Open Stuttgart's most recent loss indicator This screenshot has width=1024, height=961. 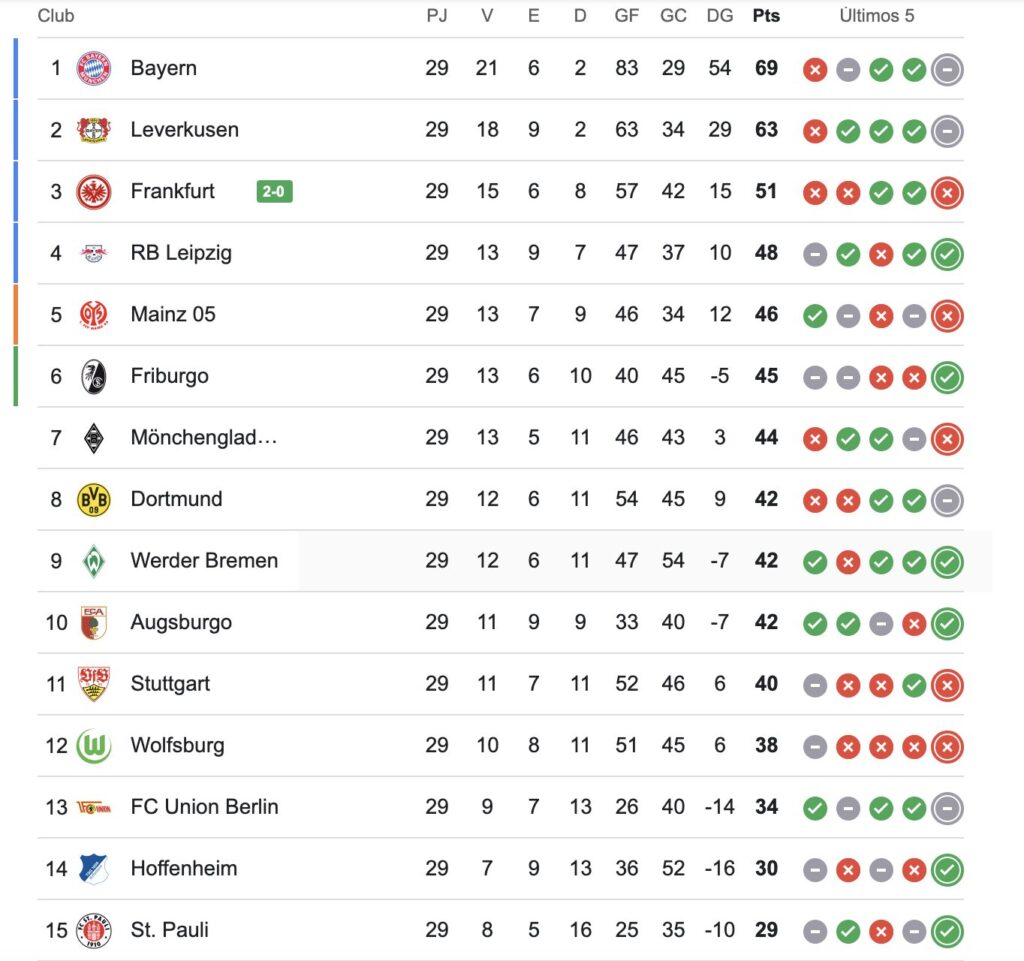948,685
